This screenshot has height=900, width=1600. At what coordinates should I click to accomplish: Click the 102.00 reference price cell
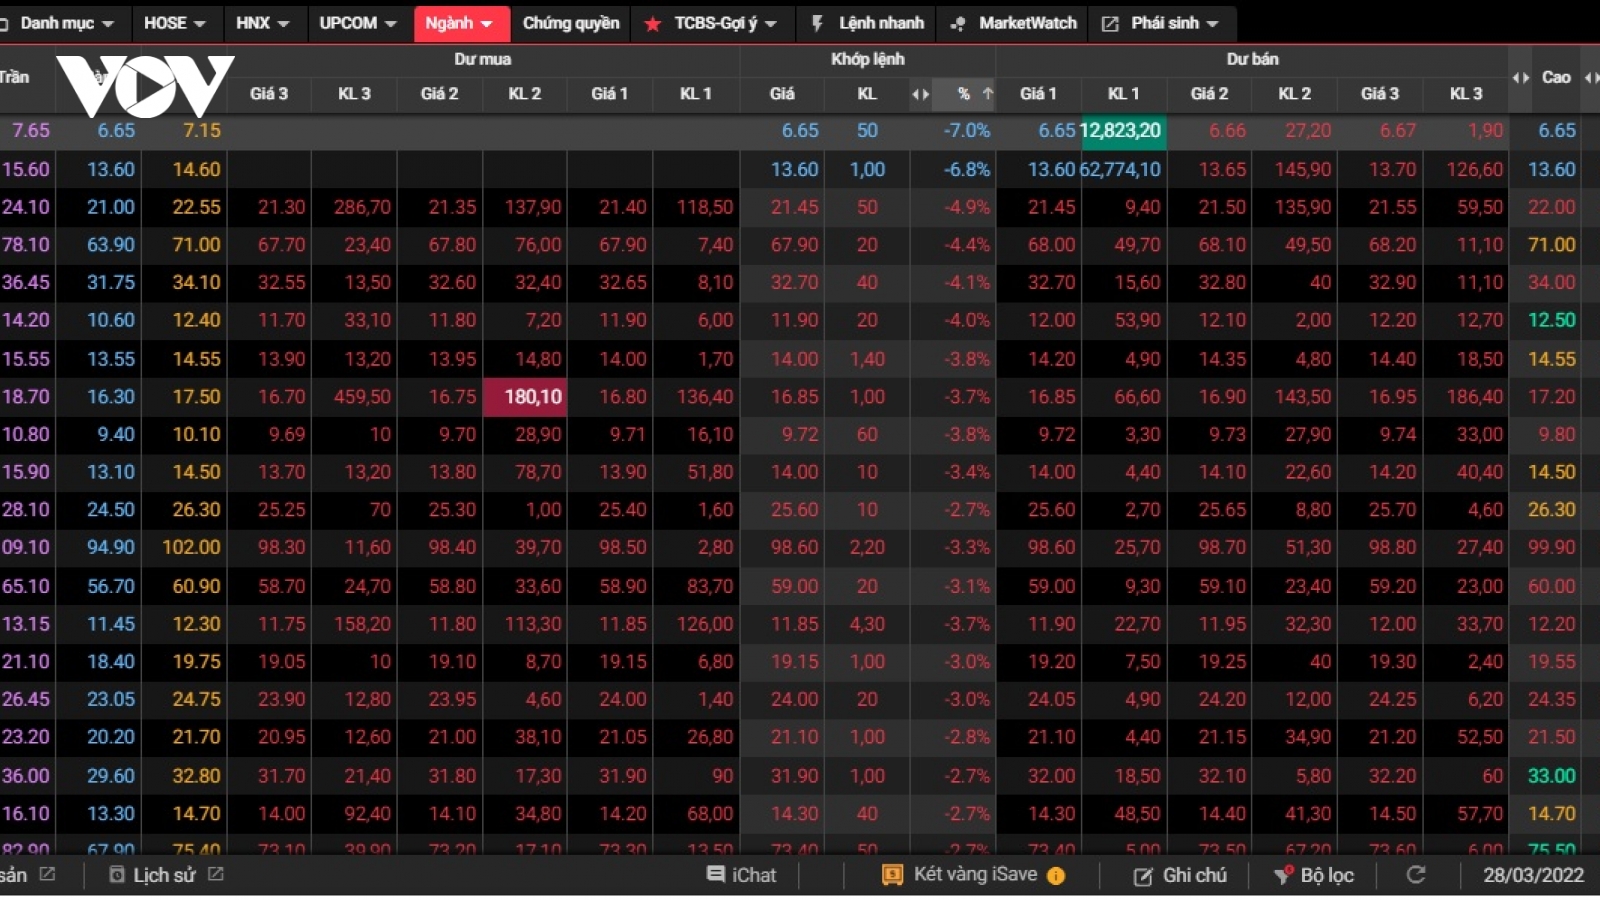[191, 547]
